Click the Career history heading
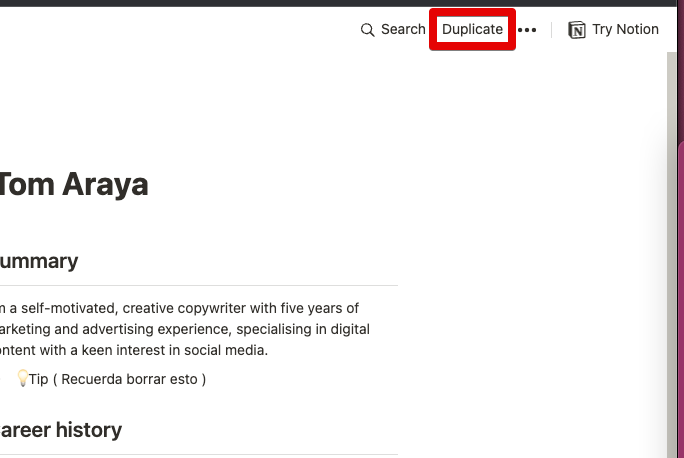684x458 pixels. (61, 430)
